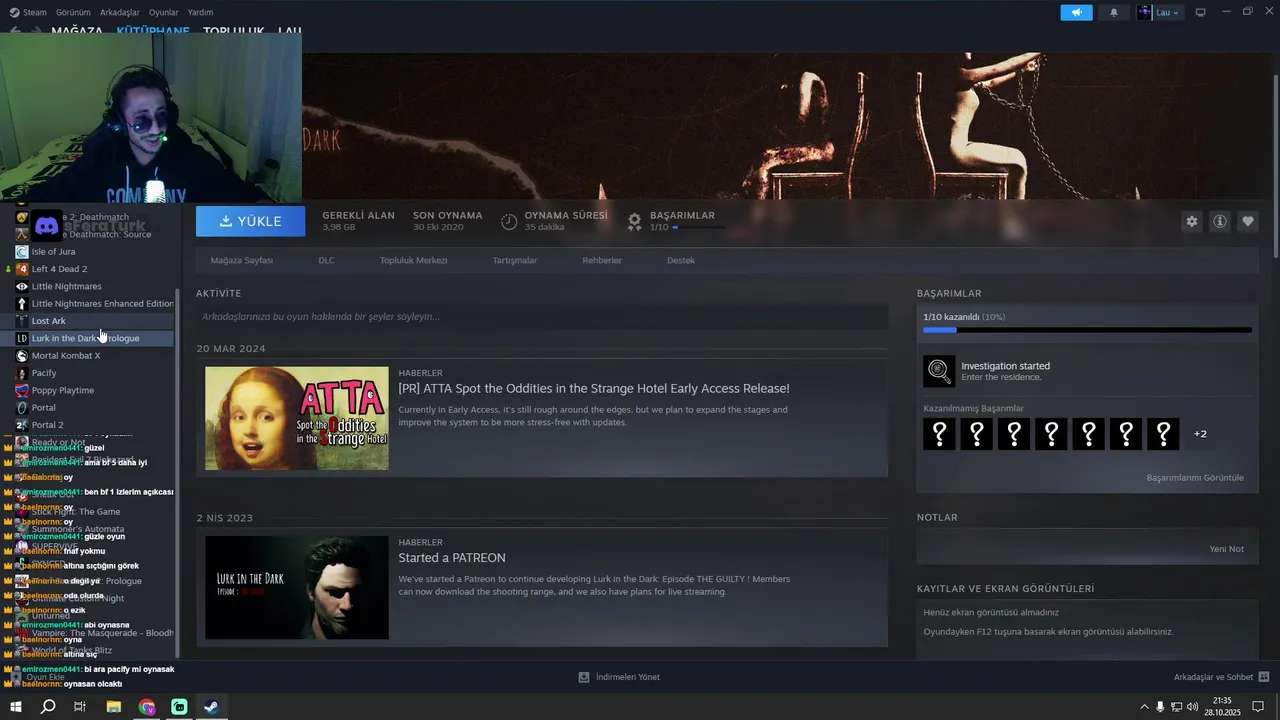Open the DLC tab
The width and height of the screenshot is (1280, 720).
[326, 260]
